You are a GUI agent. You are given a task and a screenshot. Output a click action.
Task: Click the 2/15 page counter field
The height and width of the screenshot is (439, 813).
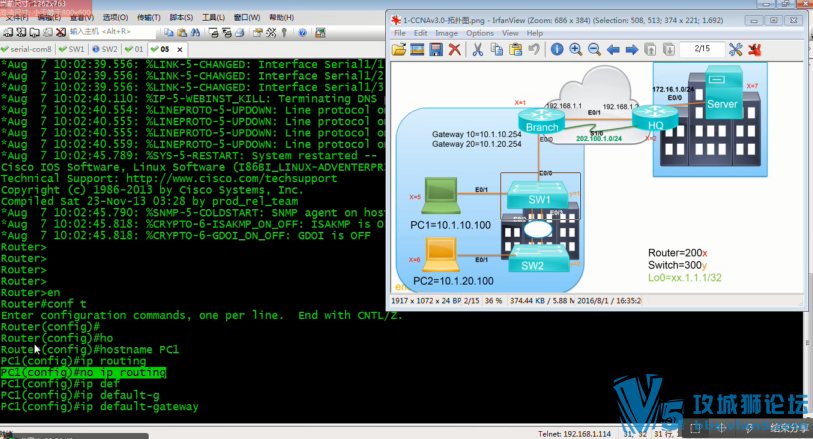(x=702, y=49)
